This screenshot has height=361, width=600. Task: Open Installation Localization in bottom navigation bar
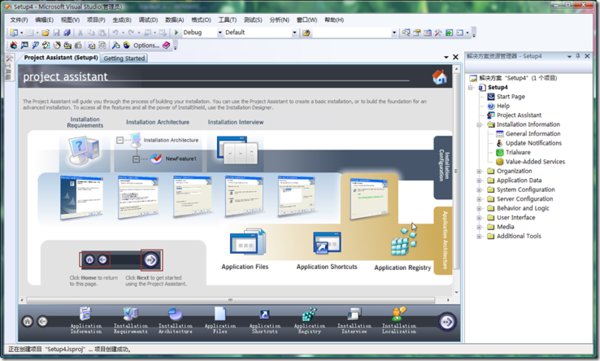pos(399,320)
